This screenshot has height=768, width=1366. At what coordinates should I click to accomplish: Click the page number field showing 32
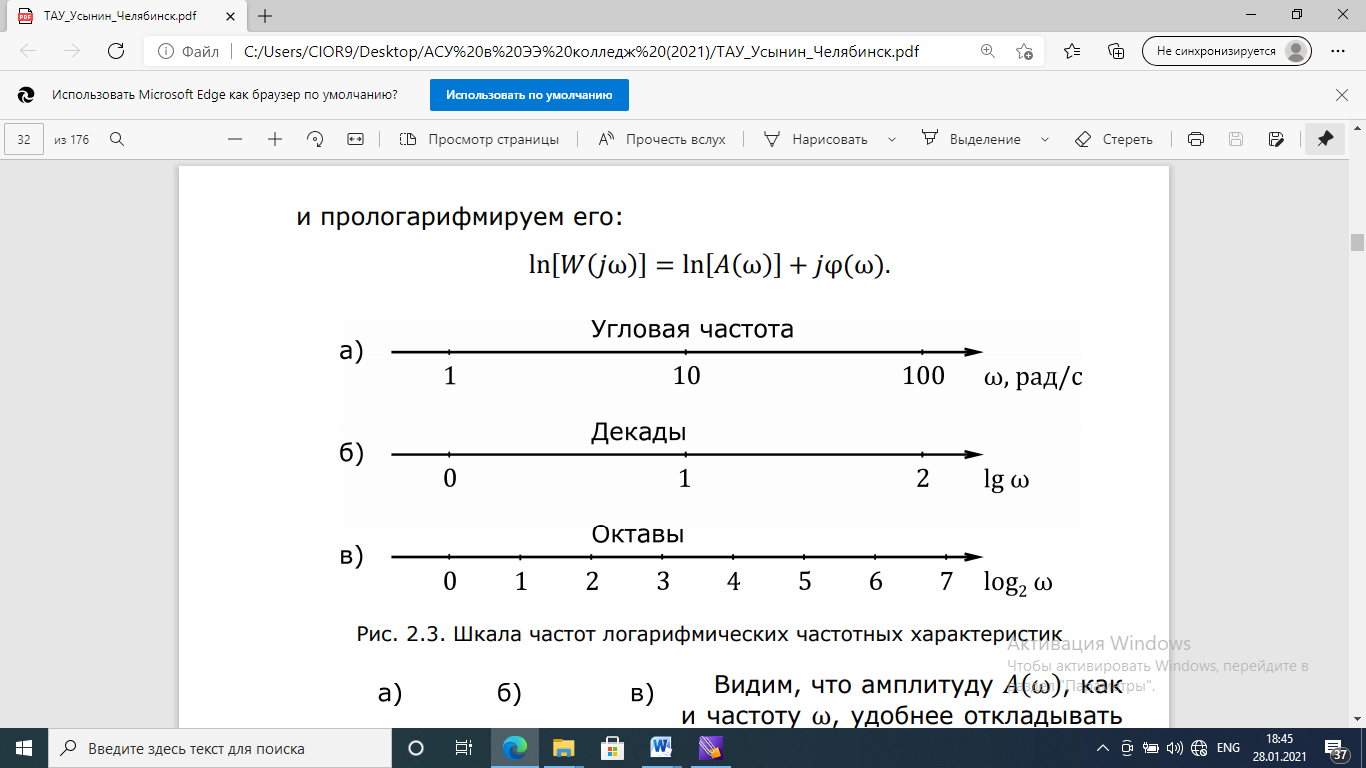[x=25, y=139]
